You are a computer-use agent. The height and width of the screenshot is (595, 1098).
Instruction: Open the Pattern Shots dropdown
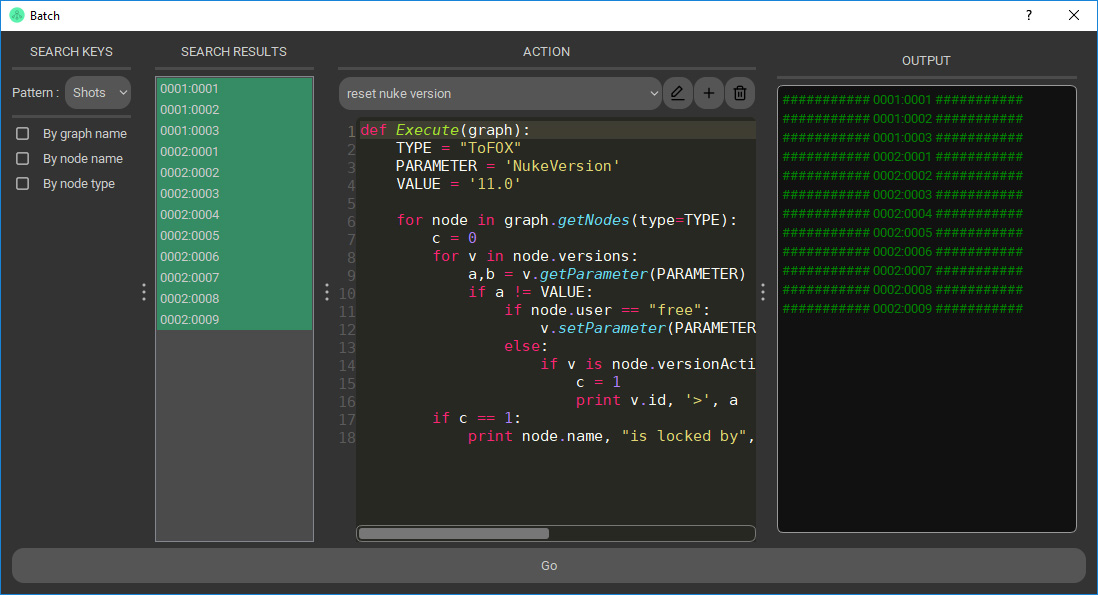click(x=98, y=93)
